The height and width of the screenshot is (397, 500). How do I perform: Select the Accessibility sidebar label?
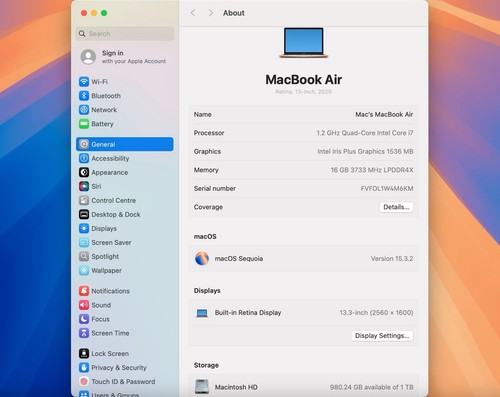pyautogui.click(x=110, y=158)
